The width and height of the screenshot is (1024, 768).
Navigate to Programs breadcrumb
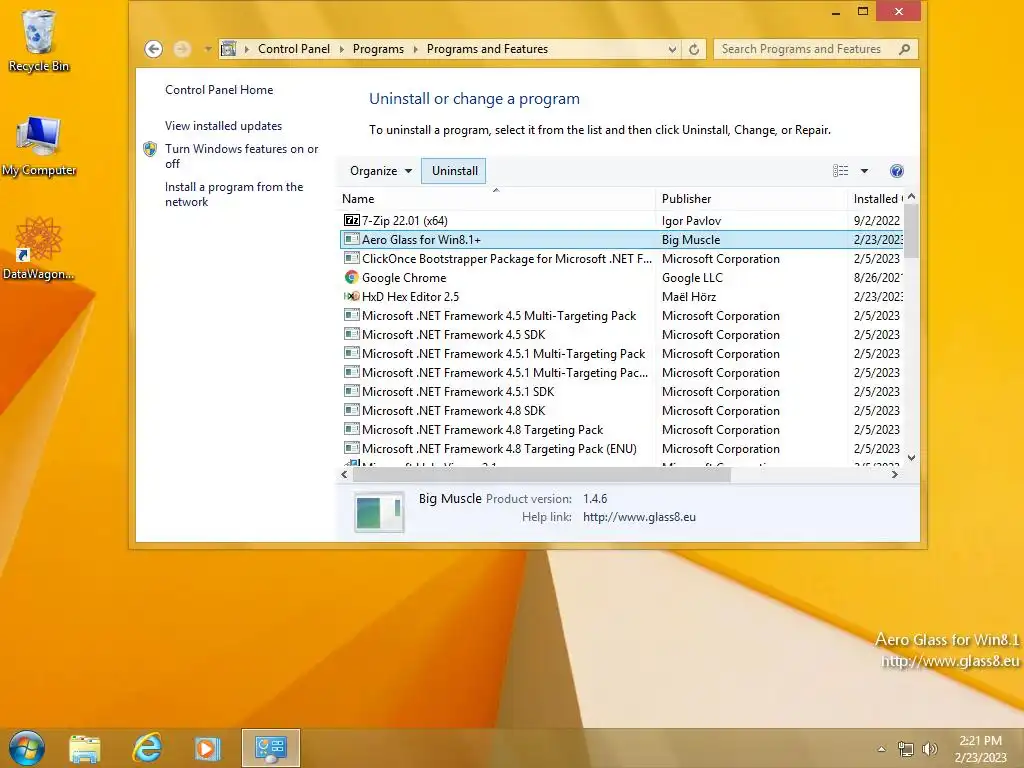pos(378,49)
